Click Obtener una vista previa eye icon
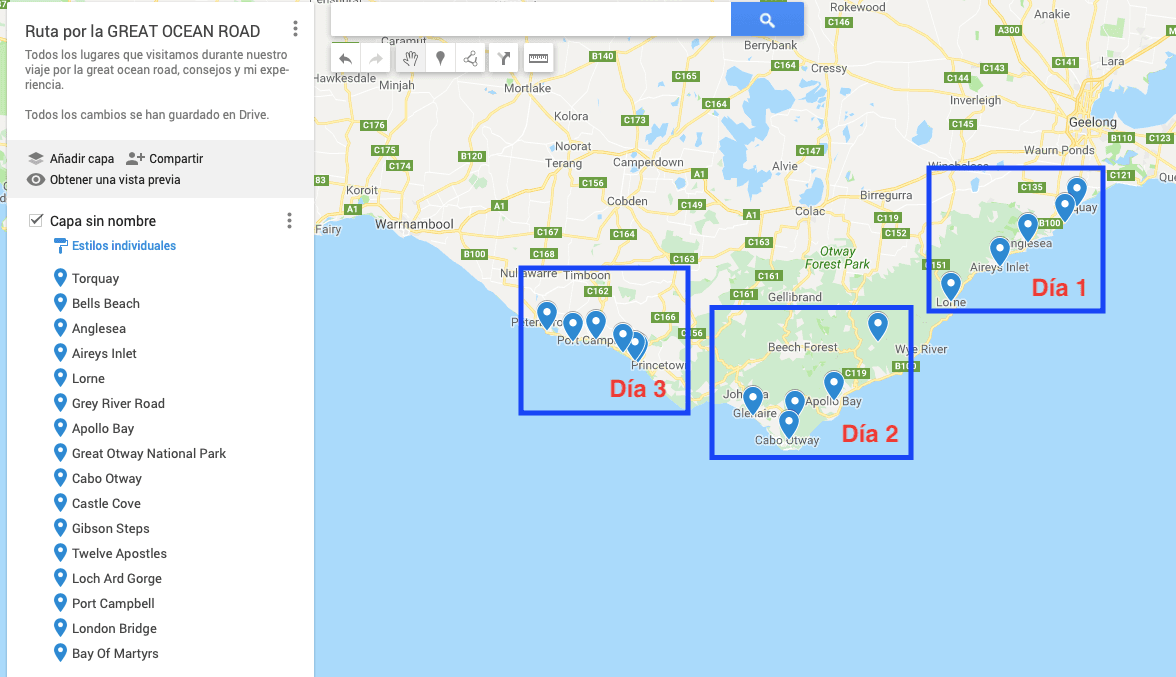This screenshot has width=1176, height=677. pos(35,180)
